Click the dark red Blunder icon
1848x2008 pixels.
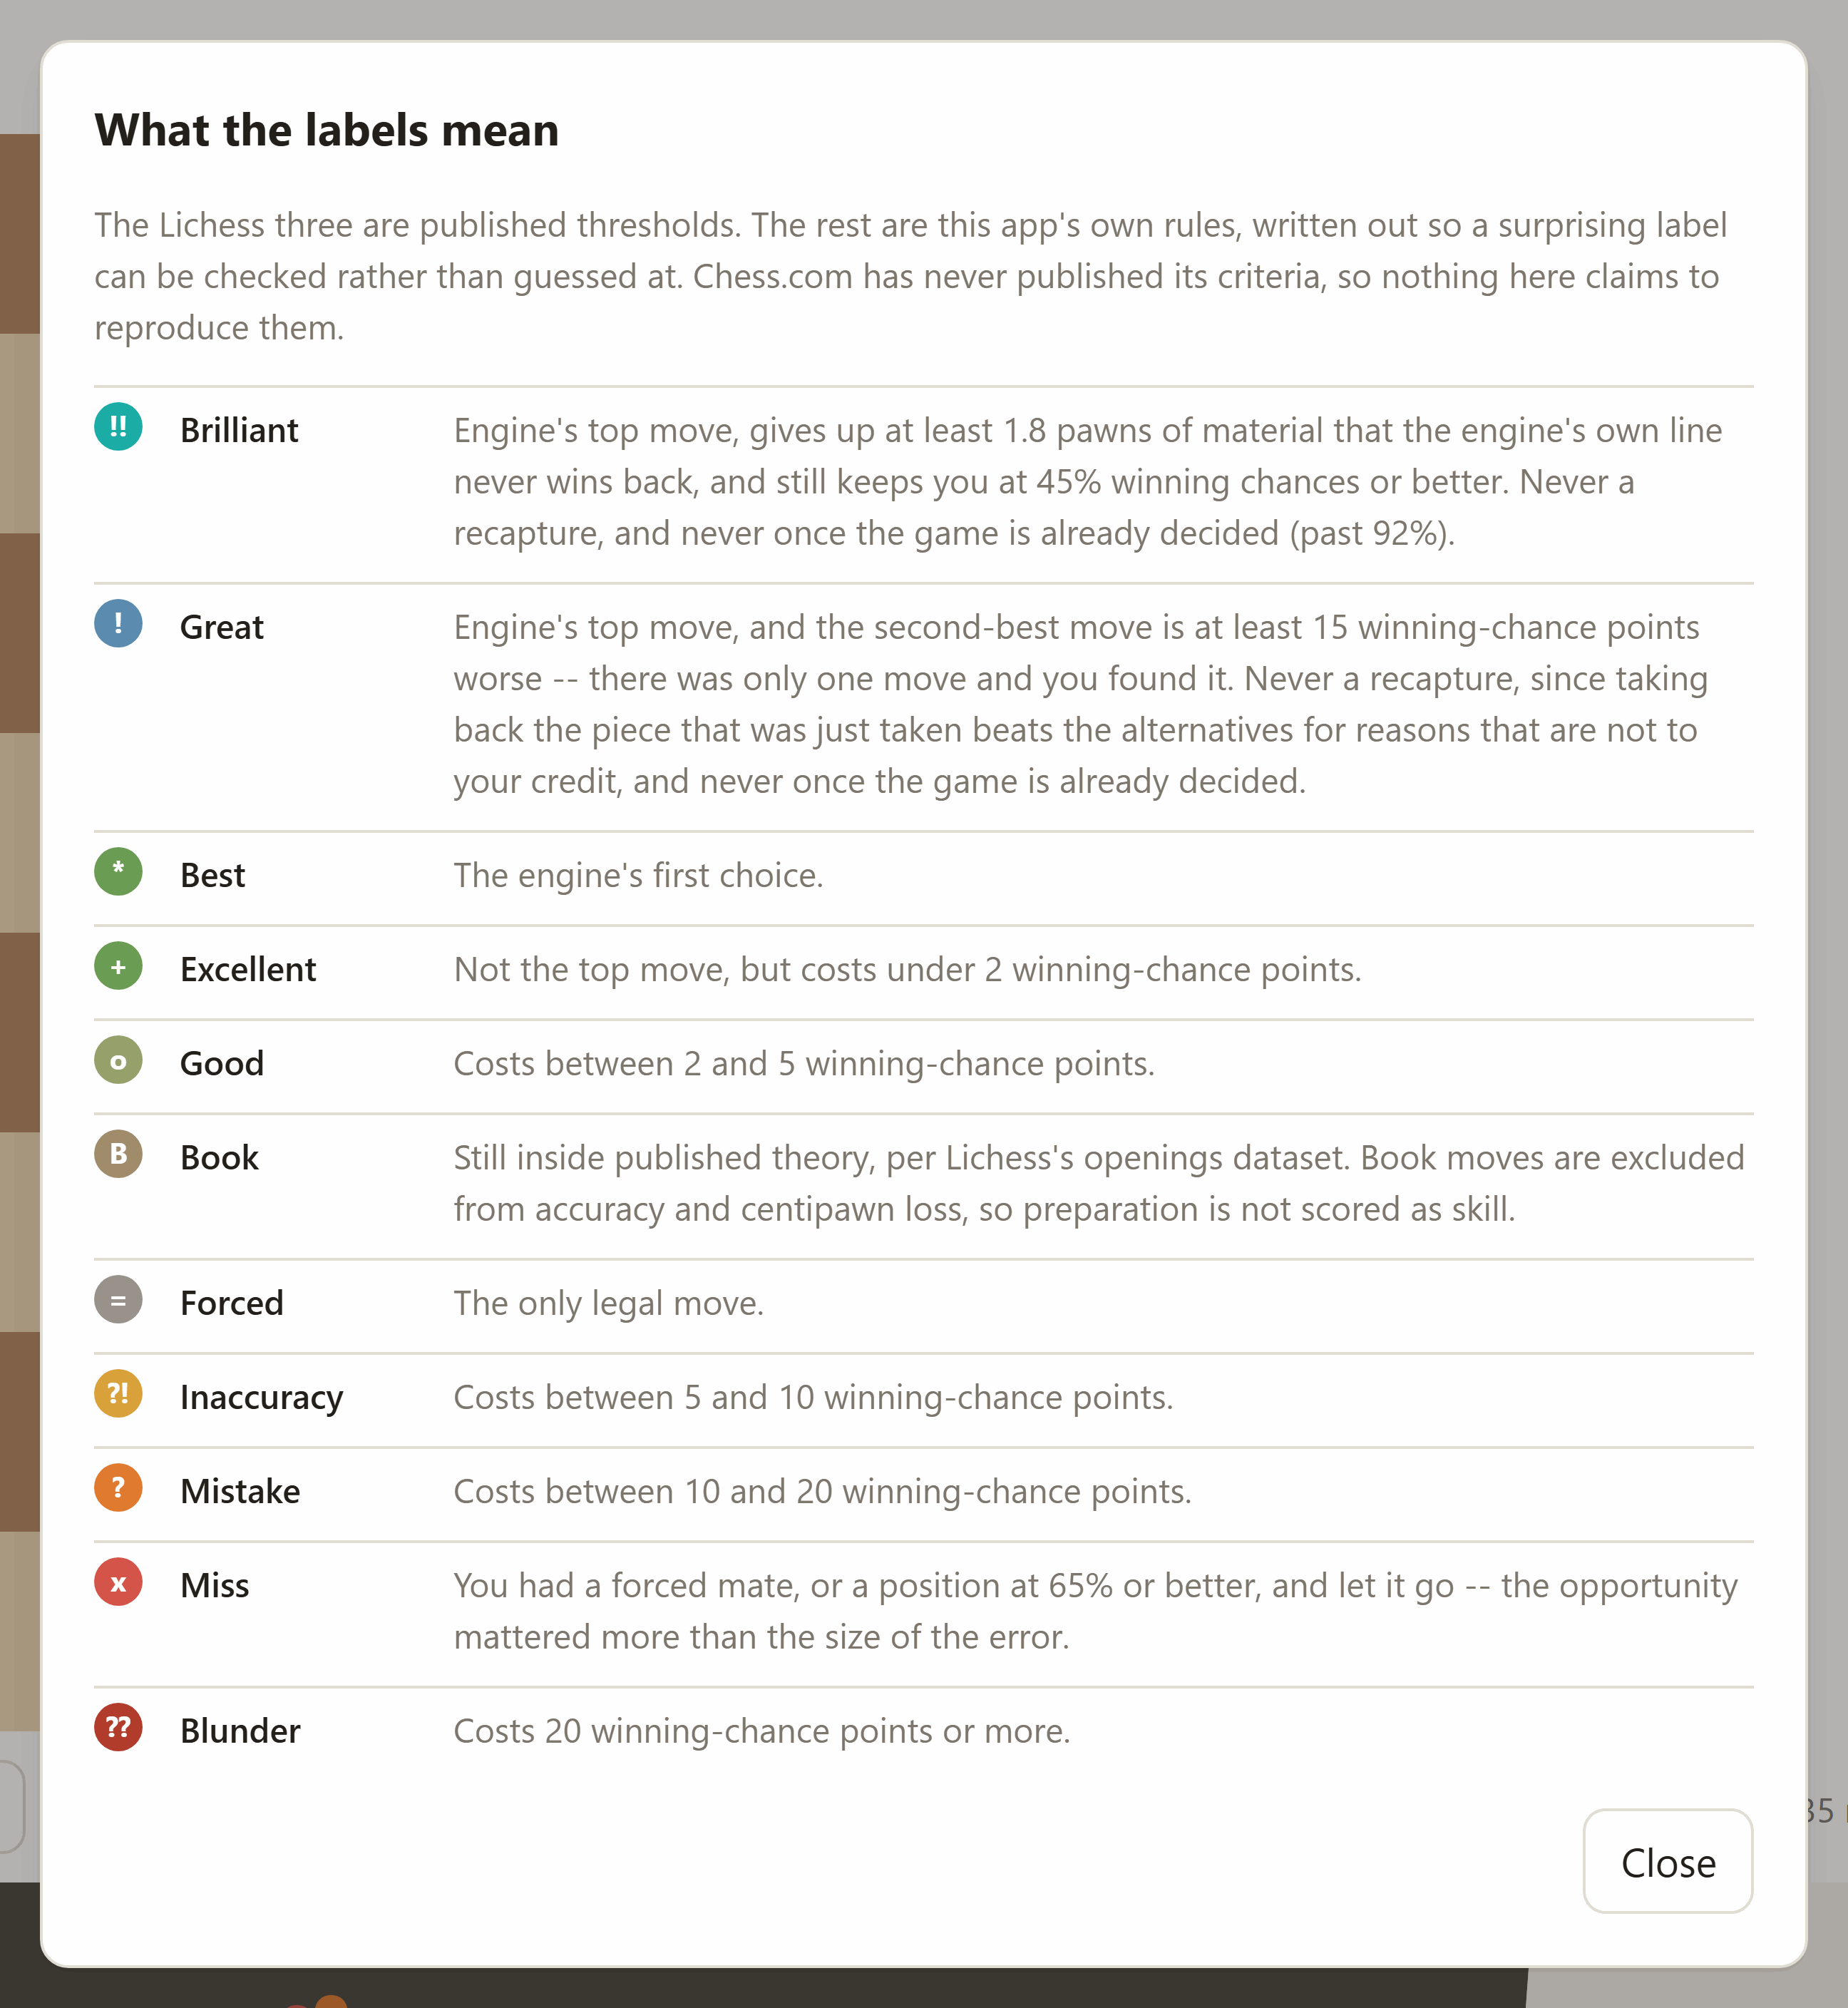click(118, 1728)
